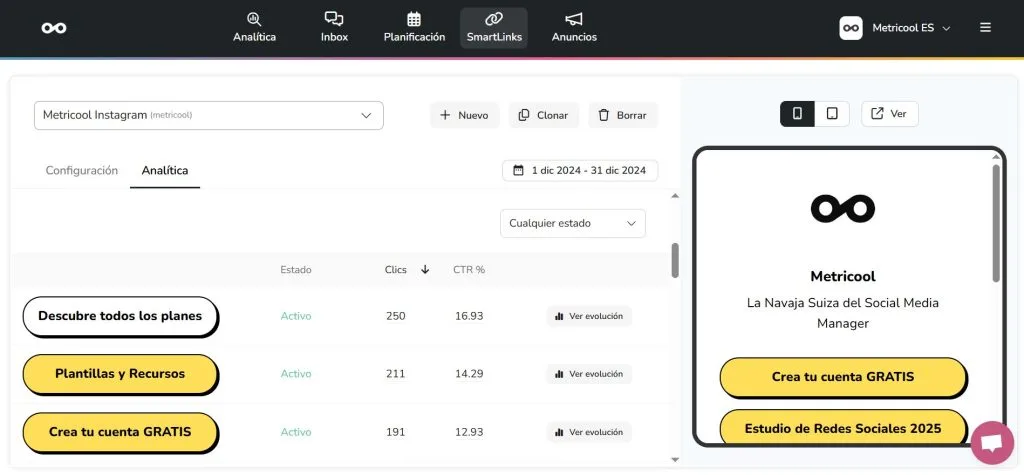Go to Planificación calendar
The height and width of the screenshot is (475, 1024).
coord(414,28)
